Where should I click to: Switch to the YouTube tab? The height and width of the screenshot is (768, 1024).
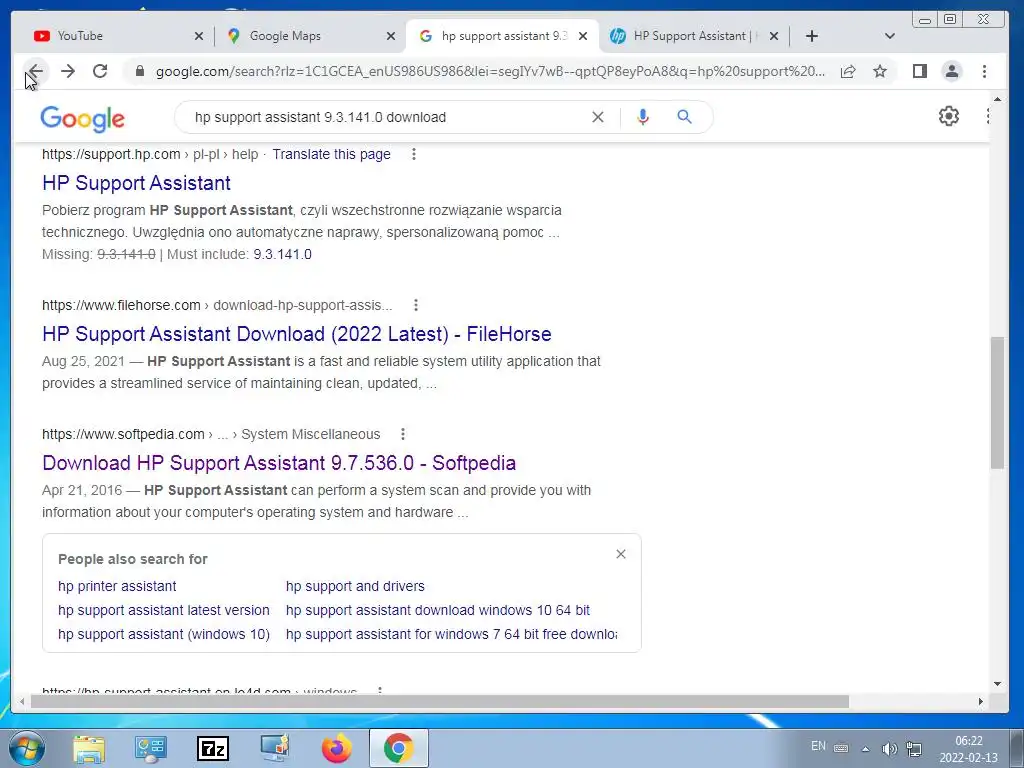(80, 36)
